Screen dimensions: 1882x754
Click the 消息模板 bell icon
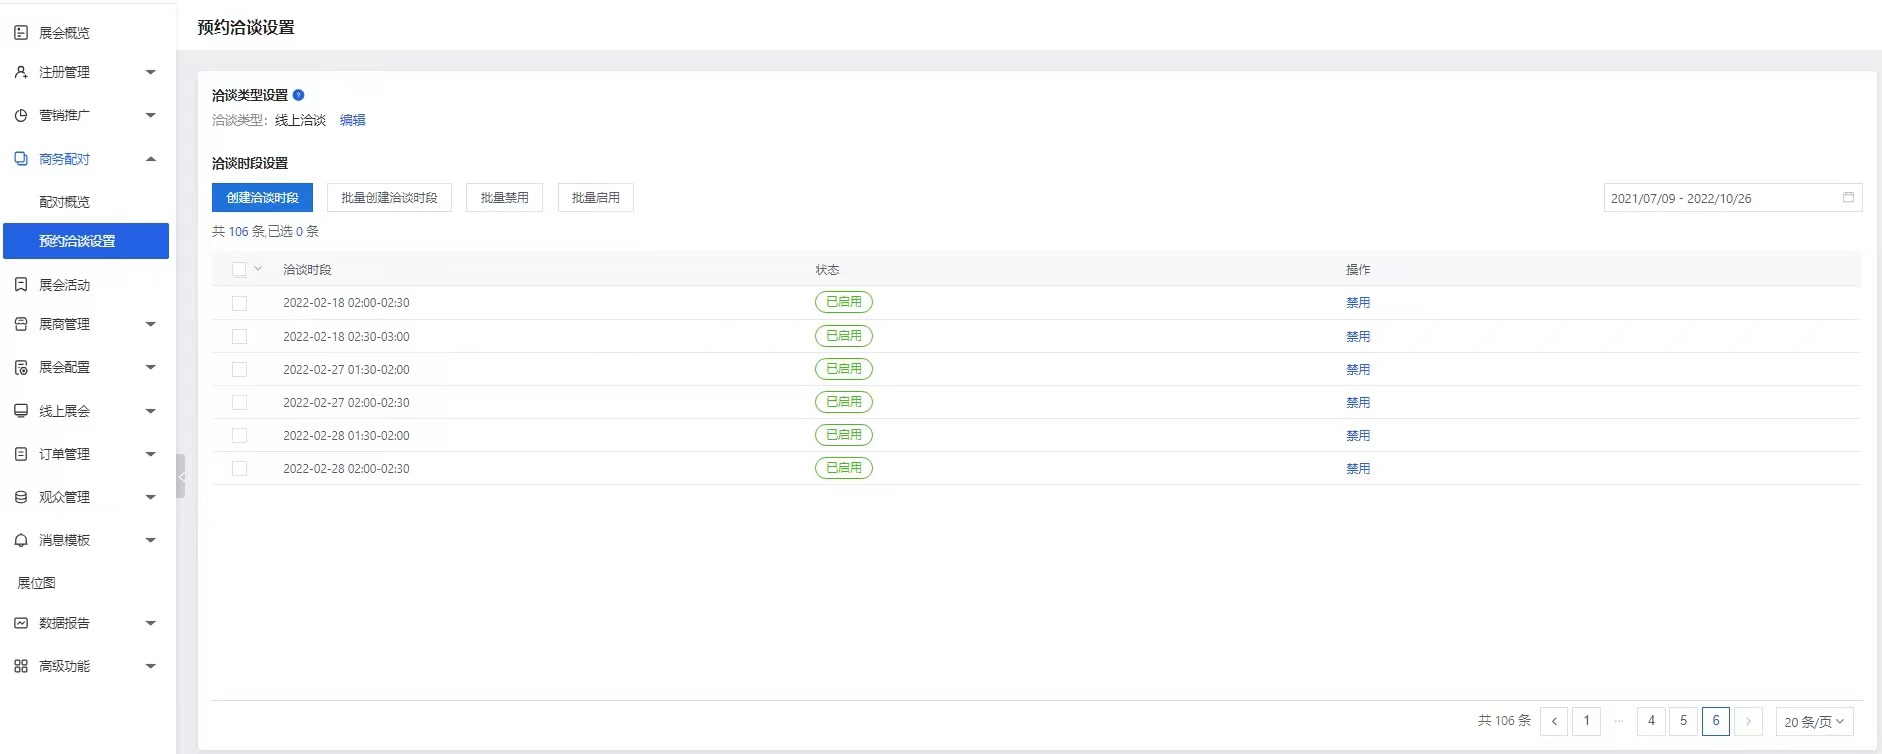point(21,540)
